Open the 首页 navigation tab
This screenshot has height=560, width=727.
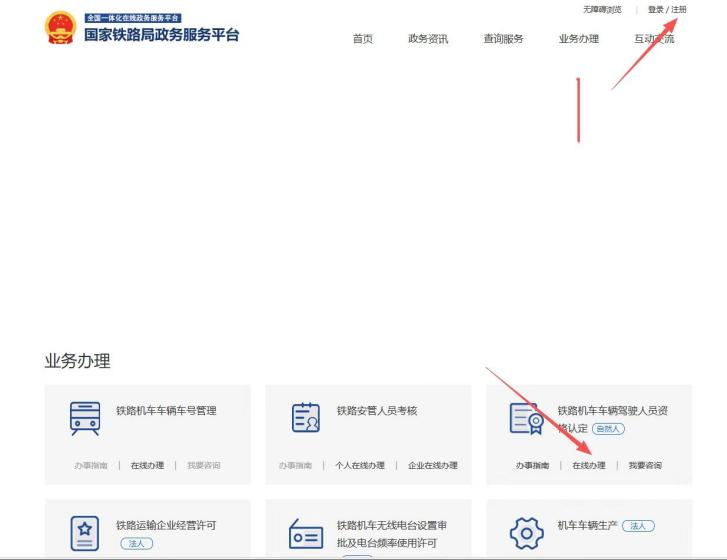tap(363, 39)
